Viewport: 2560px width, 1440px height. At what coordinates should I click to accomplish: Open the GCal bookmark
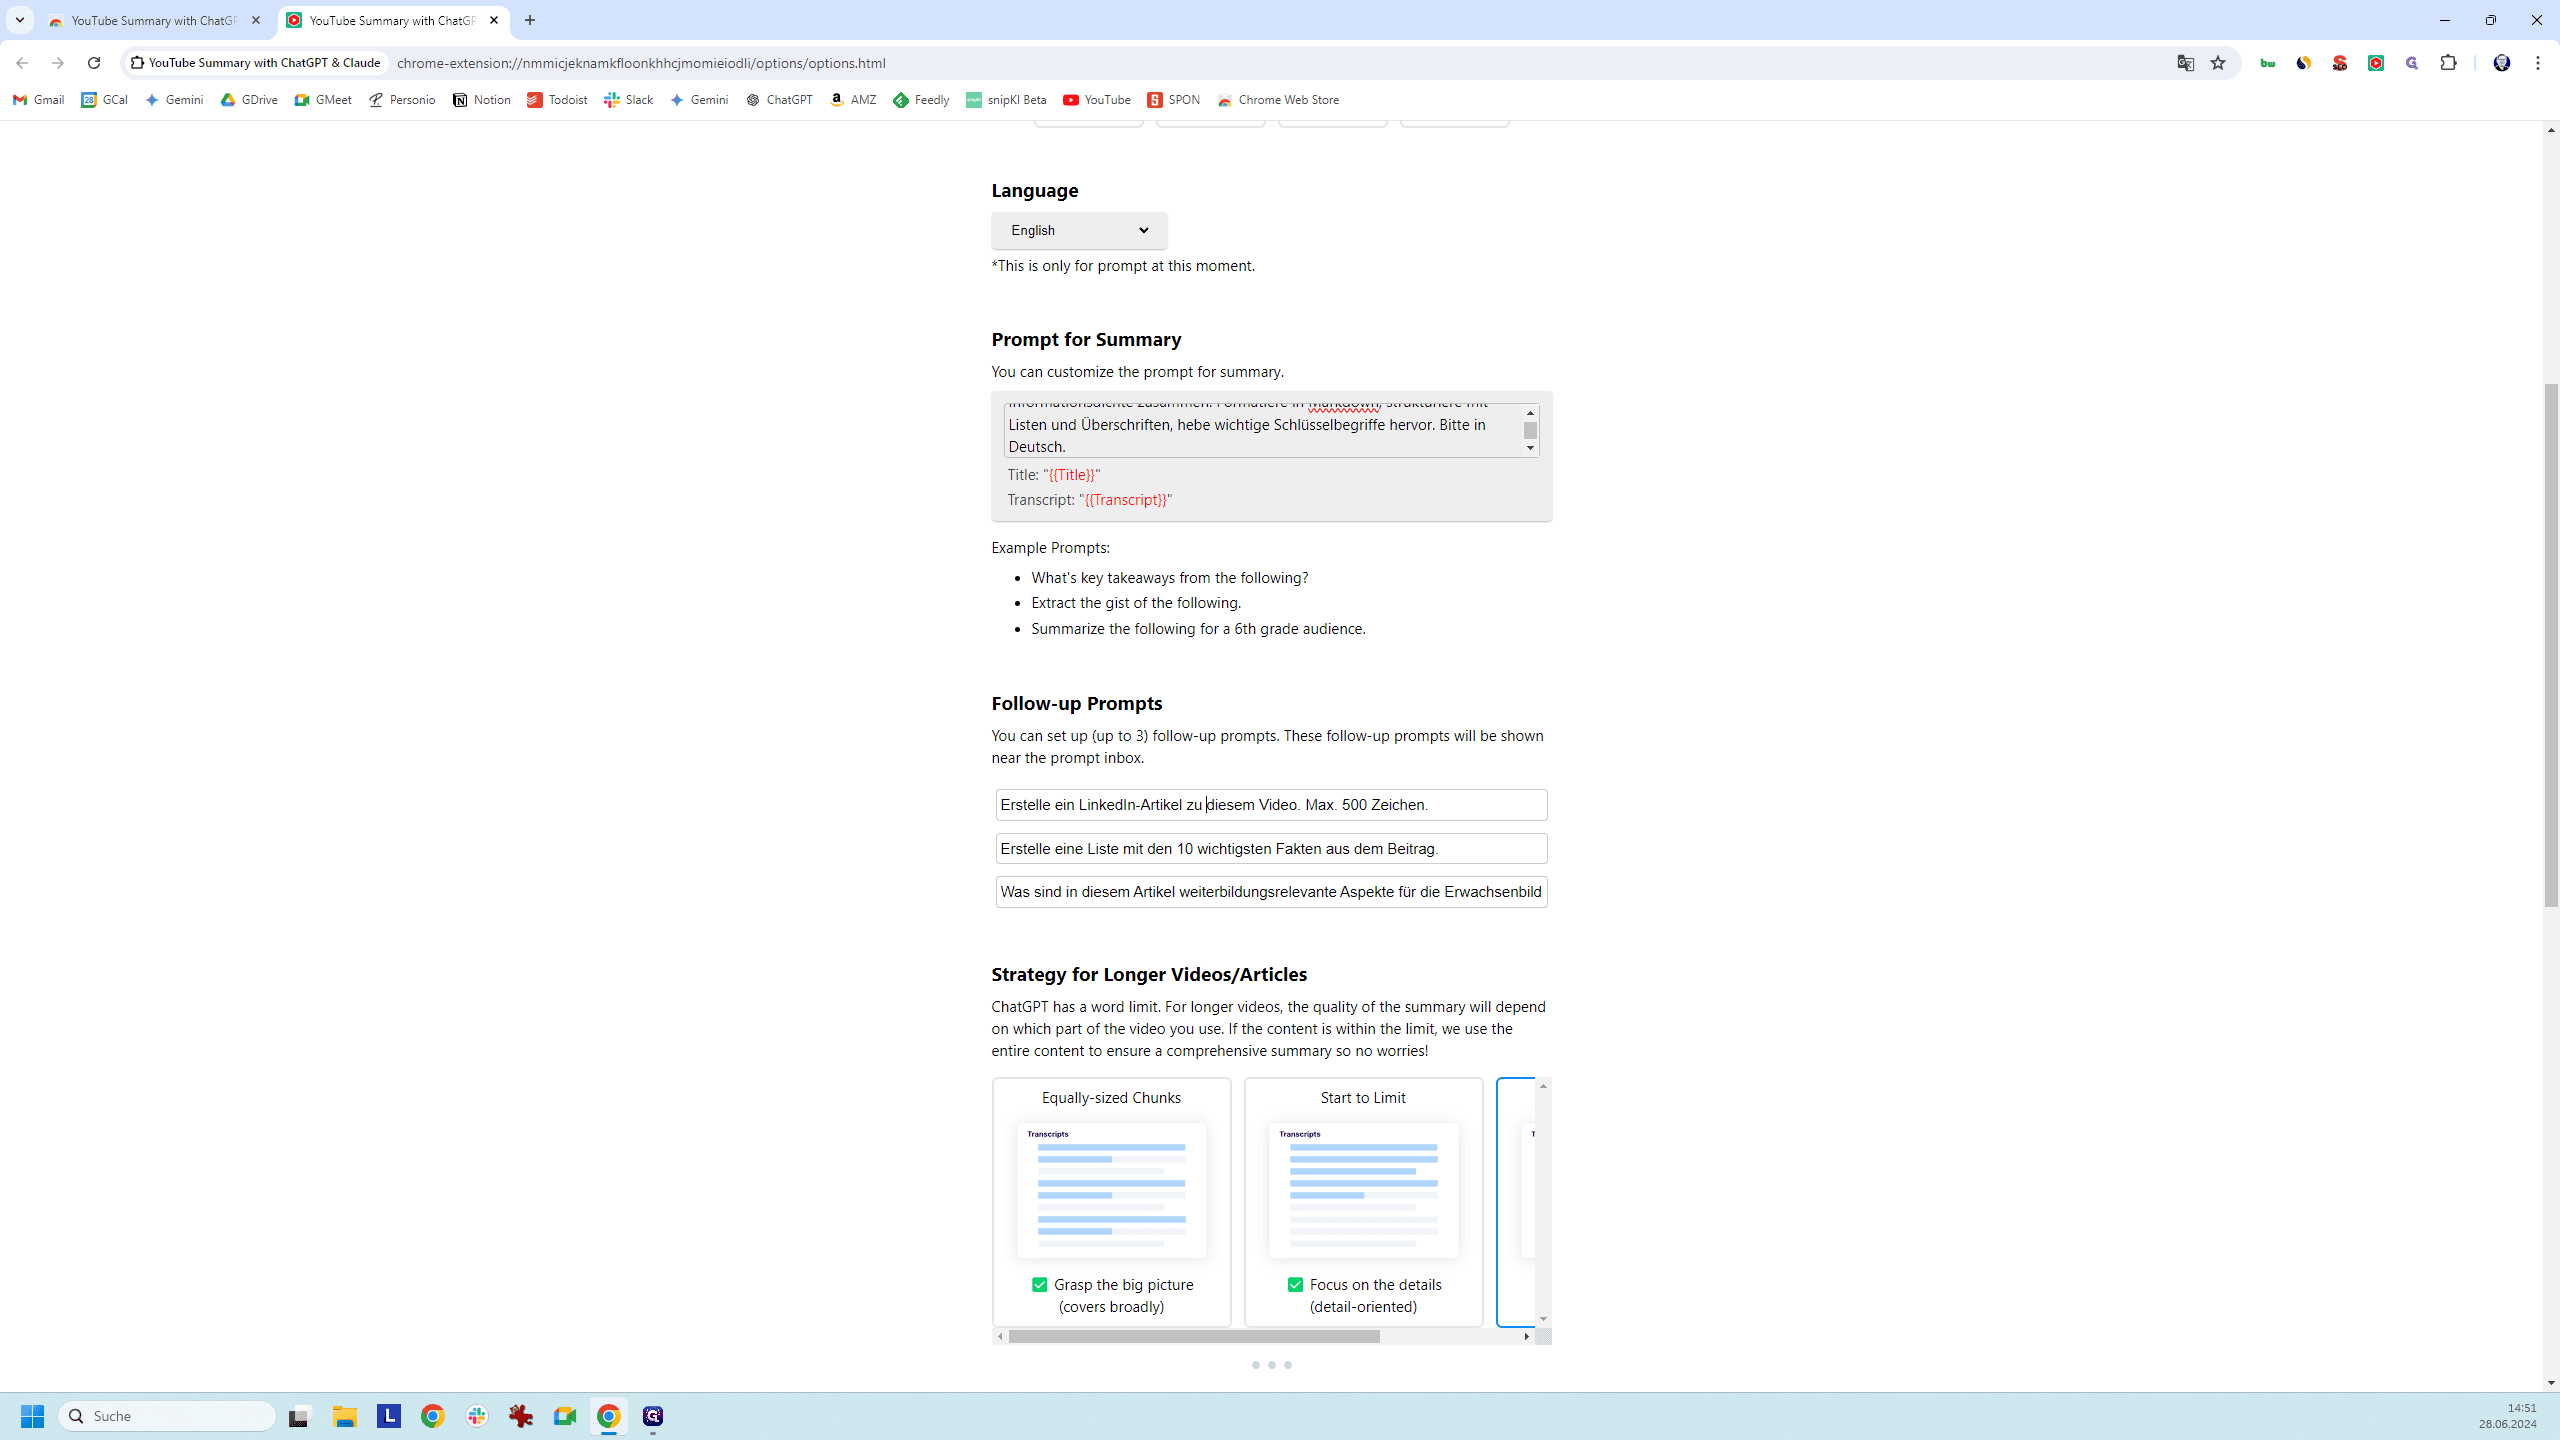(x=105, y=100)
